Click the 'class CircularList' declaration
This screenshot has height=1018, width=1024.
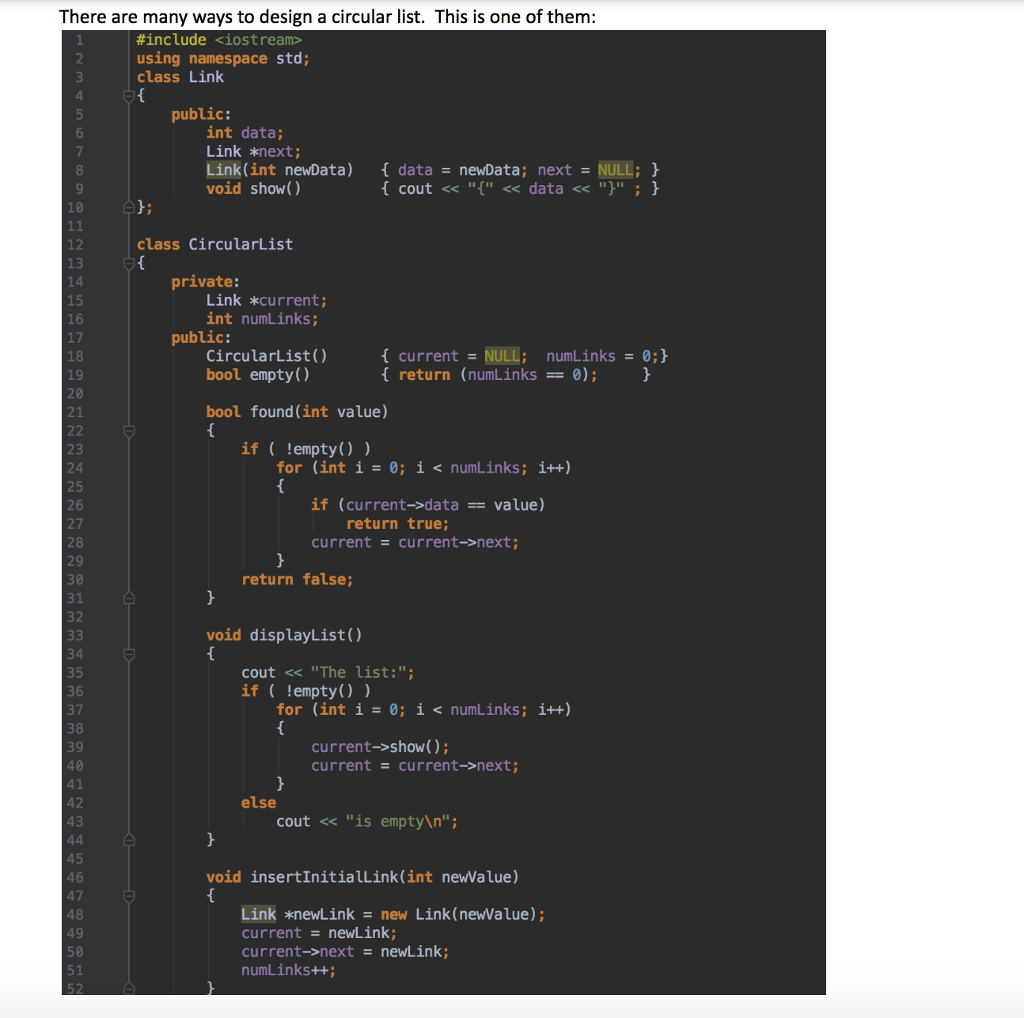coord(214,244)
